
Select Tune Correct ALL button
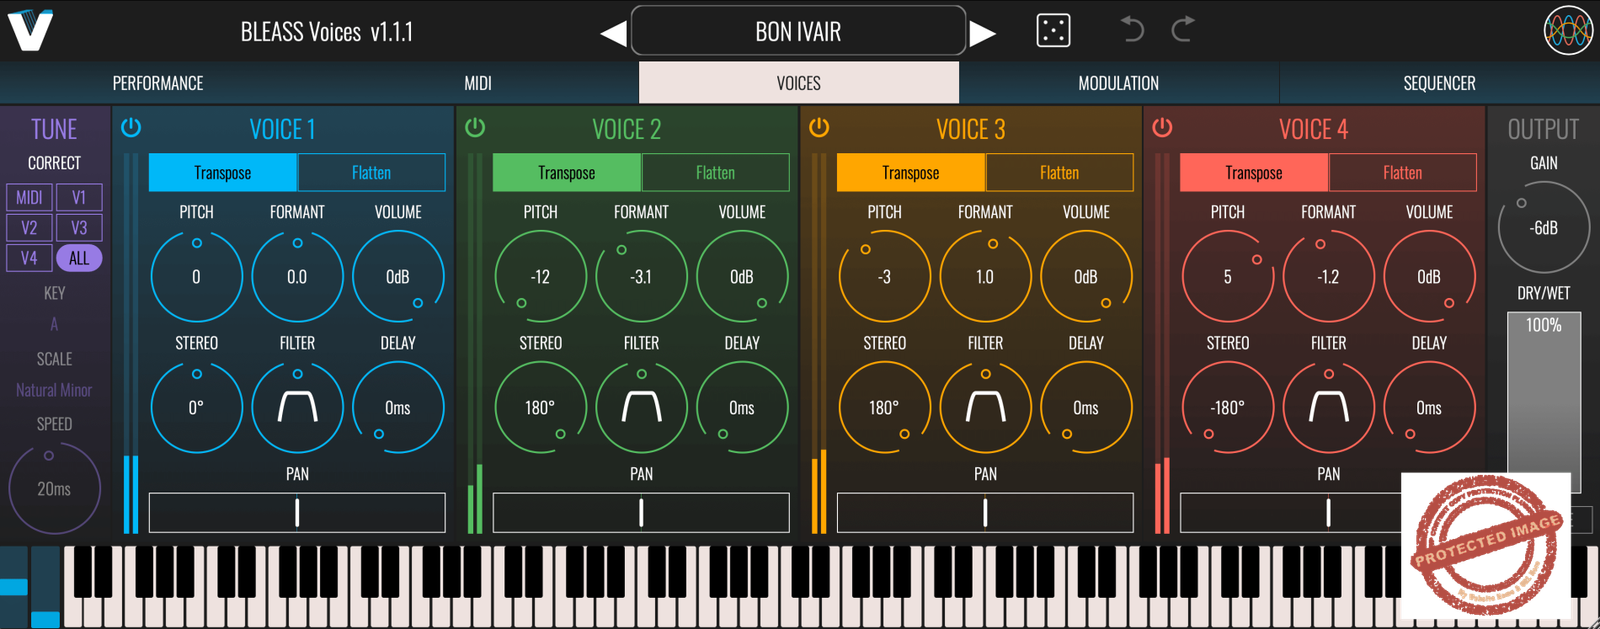(x=79, y=258)
